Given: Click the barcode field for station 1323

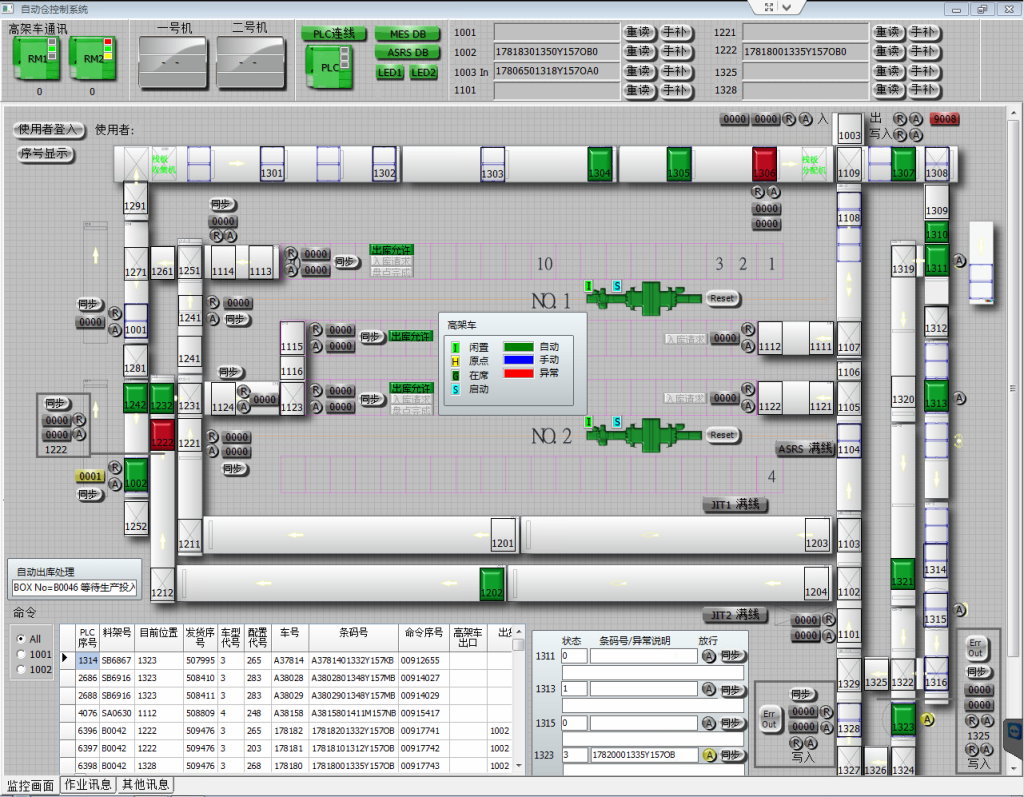Looking at the screenshot, I should coord(642,755).
